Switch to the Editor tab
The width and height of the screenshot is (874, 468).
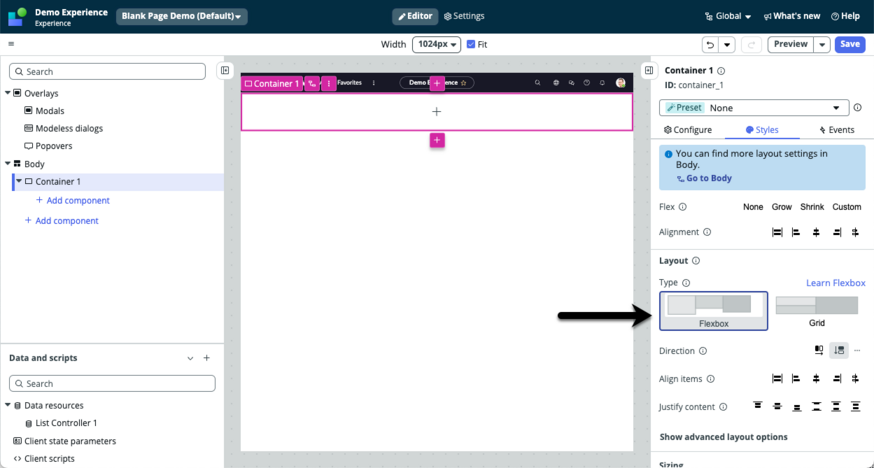tap(415, 16)
